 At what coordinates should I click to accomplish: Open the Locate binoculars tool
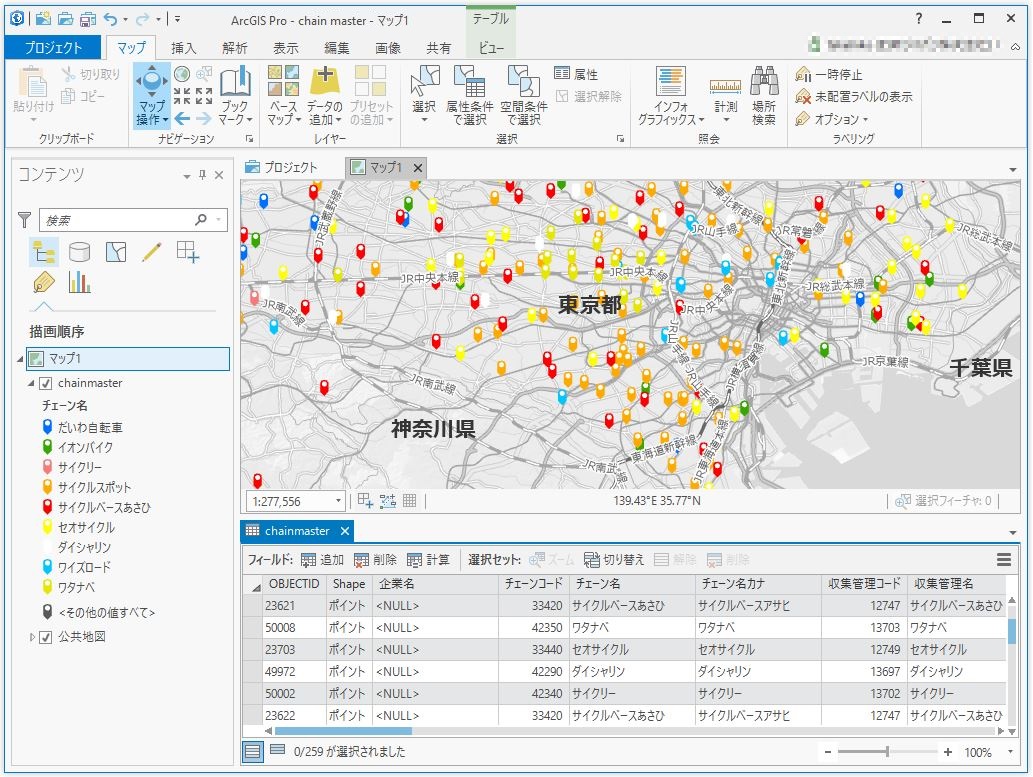[x=764, y=95]
